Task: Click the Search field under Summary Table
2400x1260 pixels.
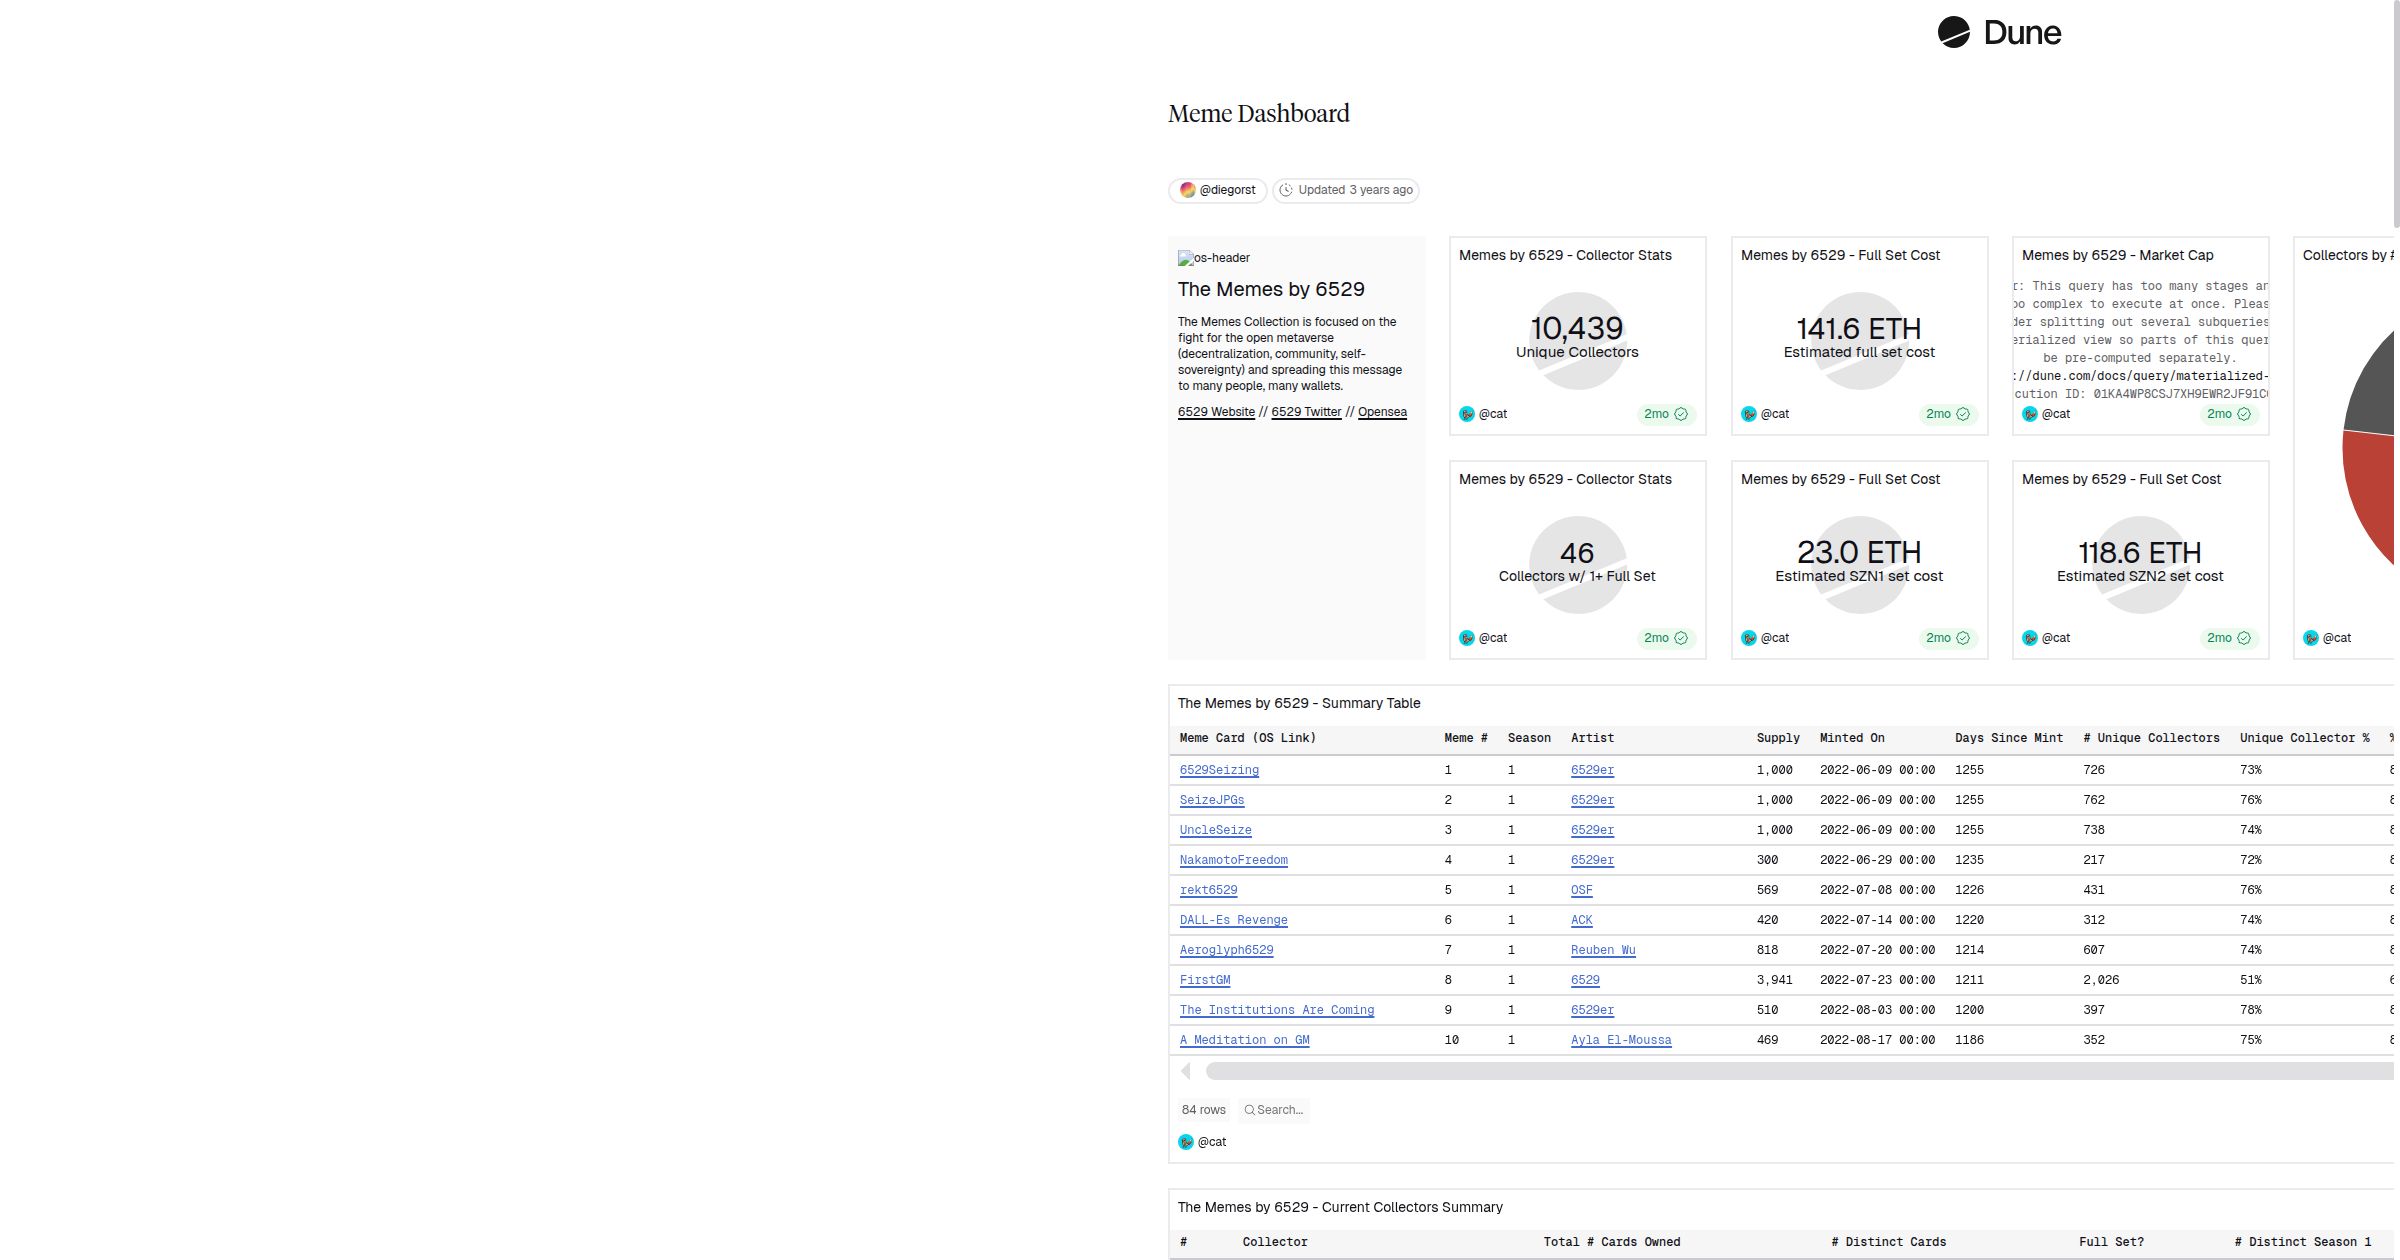Action: [x=1275, y=1110]
